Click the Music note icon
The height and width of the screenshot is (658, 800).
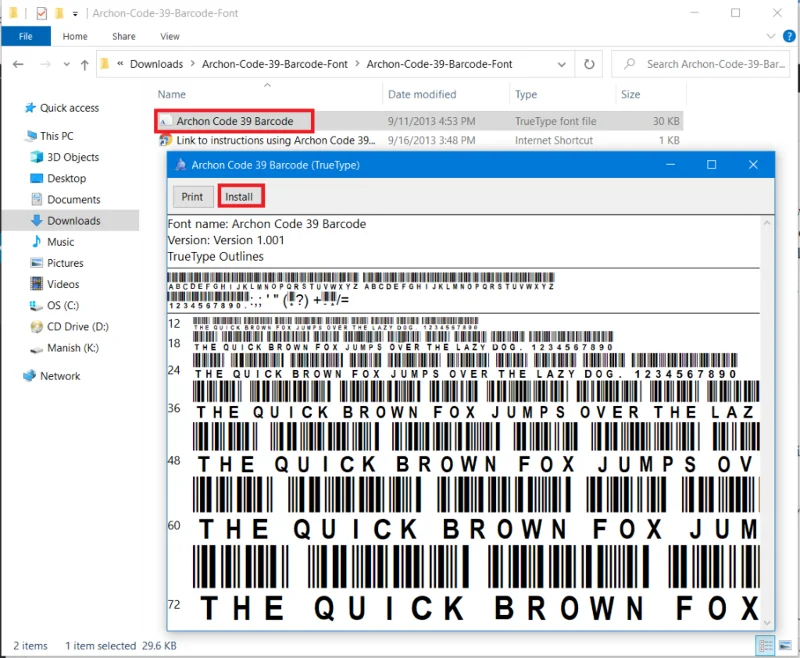click(x=36, y=241)
